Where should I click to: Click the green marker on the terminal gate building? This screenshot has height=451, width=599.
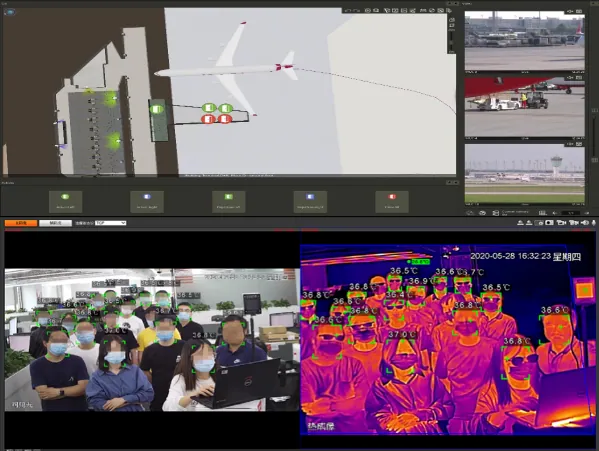[x=156, y=110]
